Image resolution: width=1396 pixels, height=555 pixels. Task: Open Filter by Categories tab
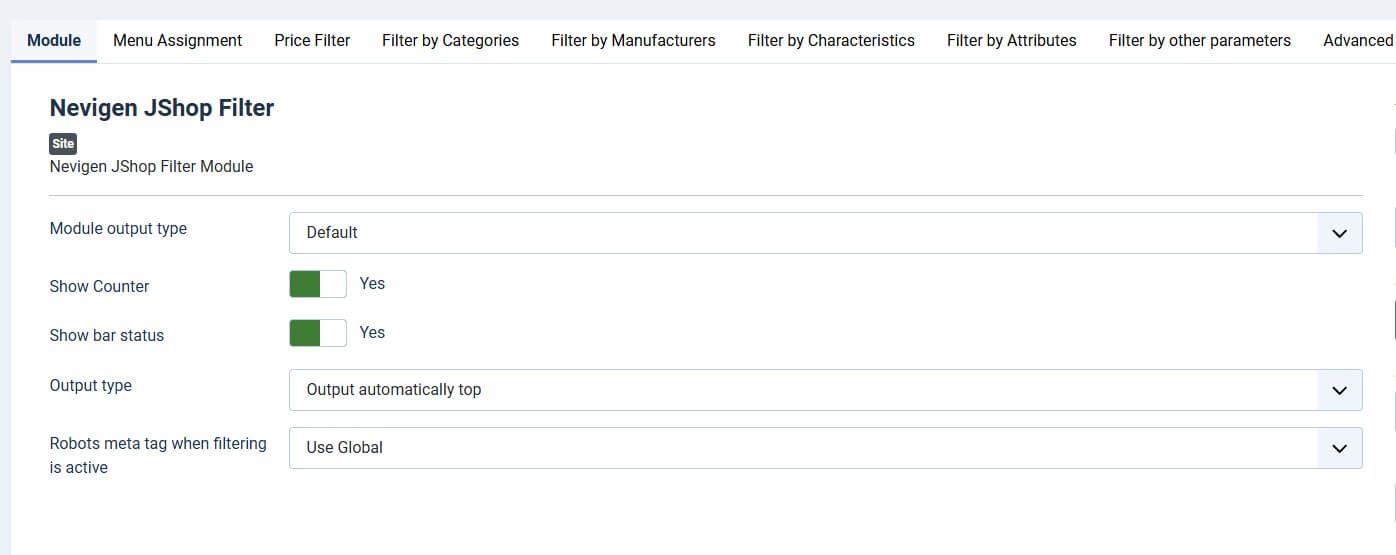(450, 41)
